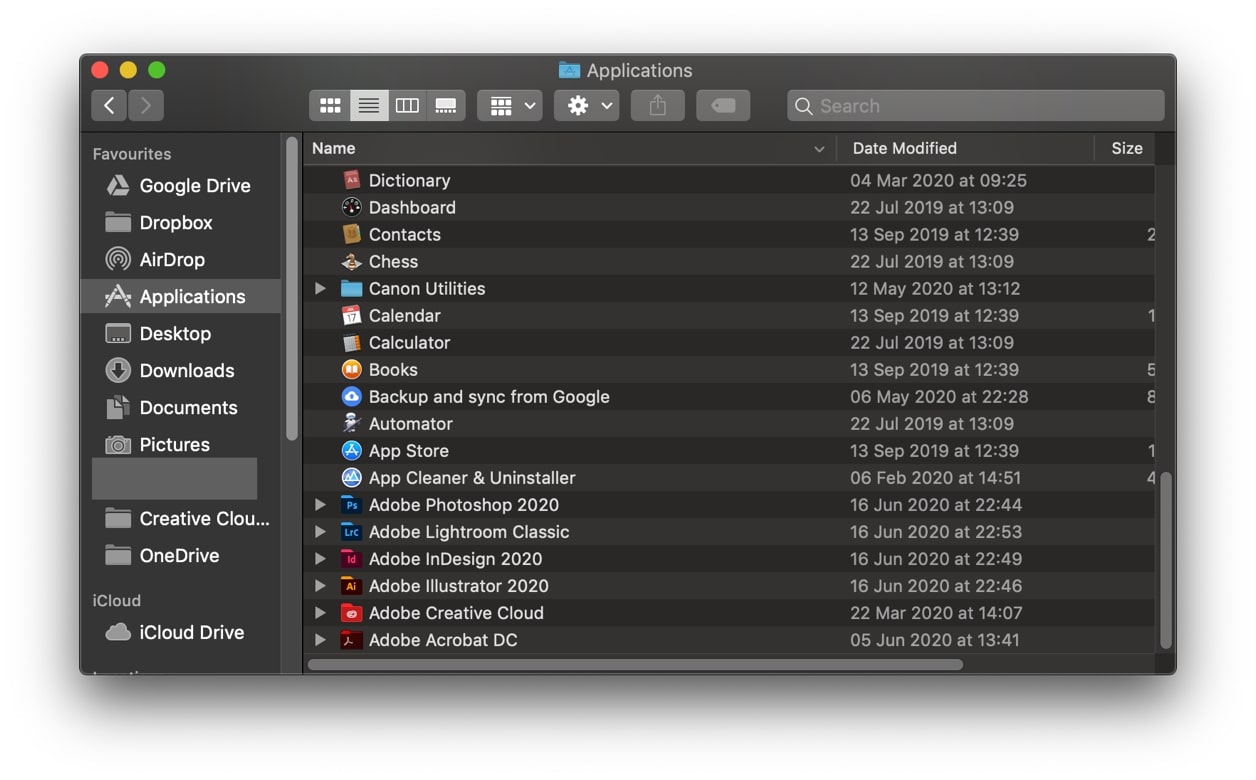This screenshot has width=1256, height=780.
Task: Click the date '06 May 2020 at 22:28'
Action: point(939,396)
